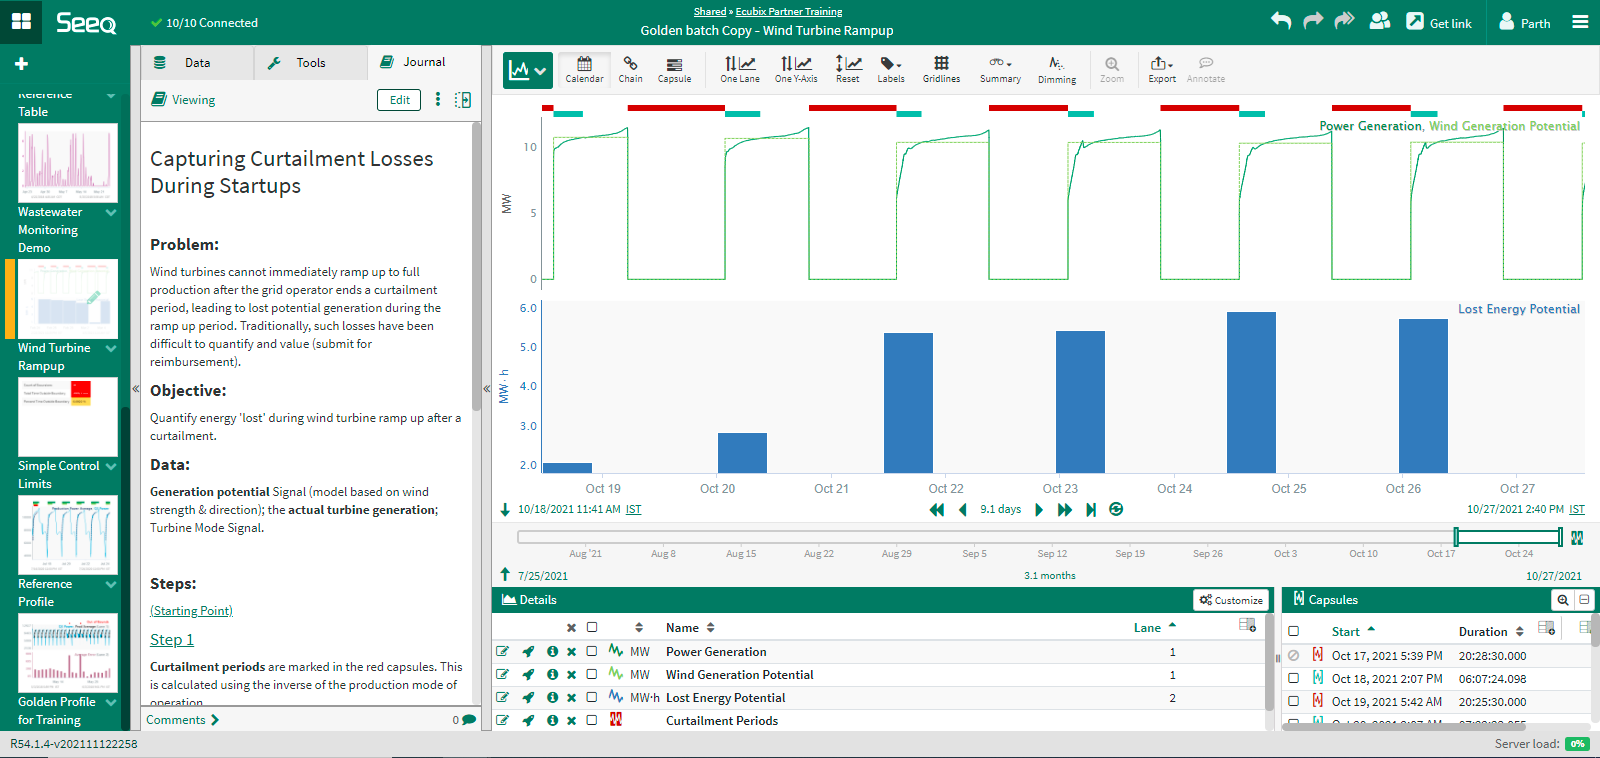
Task: Apply the One Lane layout
Action: [x=740, y=69]
